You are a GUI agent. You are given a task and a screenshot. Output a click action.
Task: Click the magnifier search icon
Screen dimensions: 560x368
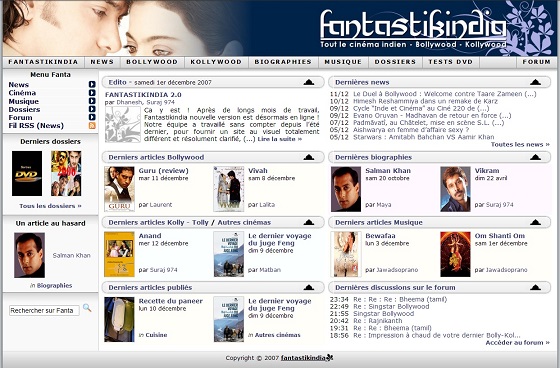pos(87,308)
